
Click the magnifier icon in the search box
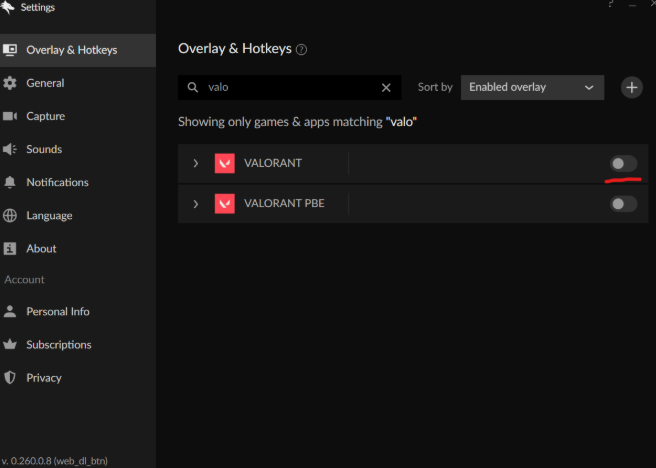pos(193,88)
